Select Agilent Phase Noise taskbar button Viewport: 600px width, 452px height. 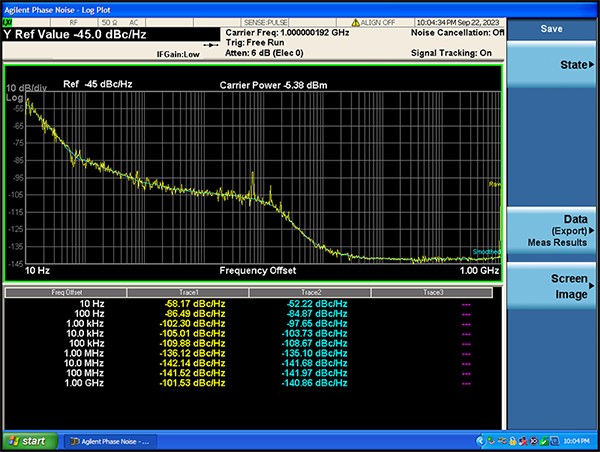coord(110,441)
